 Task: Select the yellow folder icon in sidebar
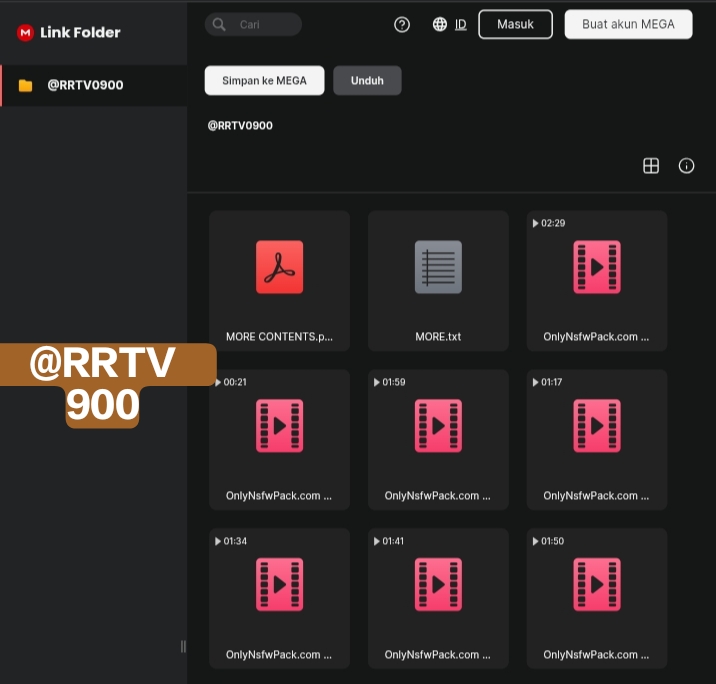point(26,85)
